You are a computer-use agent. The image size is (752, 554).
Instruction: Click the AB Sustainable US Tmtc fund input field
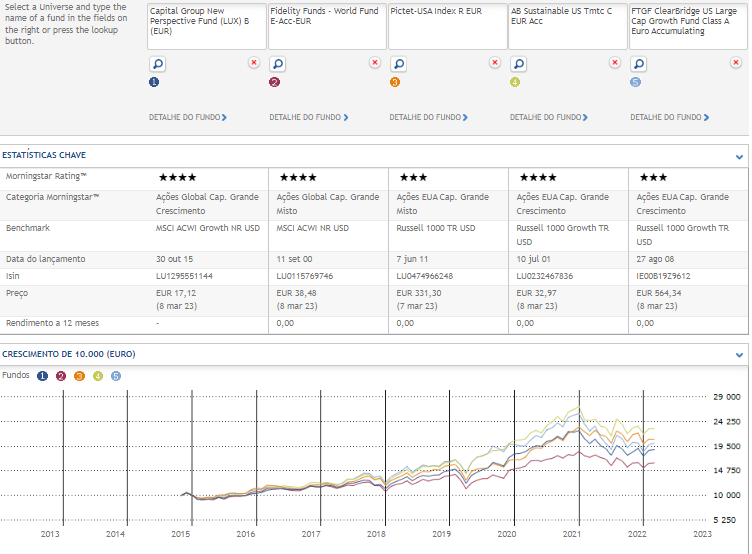pos(566,26)
